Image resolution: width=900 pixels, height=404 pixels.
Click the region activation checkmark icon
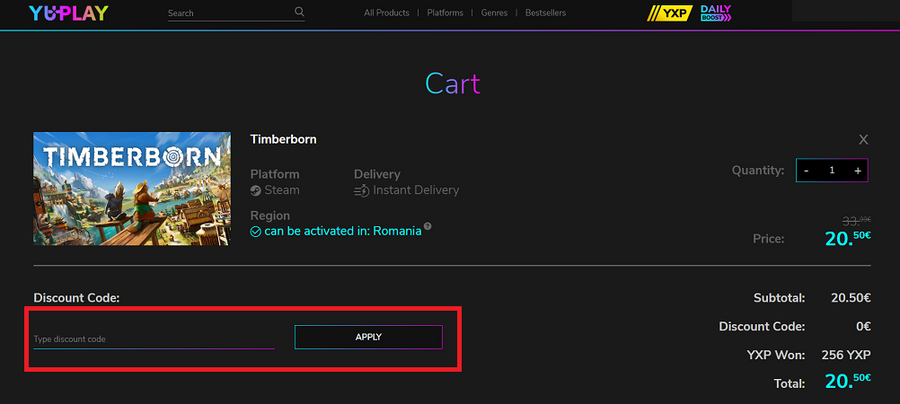click(256, 231)
